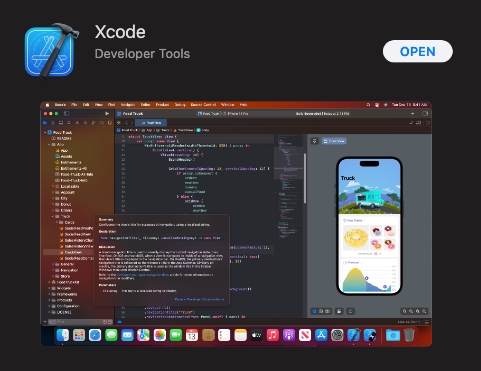Image resolution: width=481 pixels, height=371 pixels.
Task: Collapse the Food Truck project root
Action: 45,132
